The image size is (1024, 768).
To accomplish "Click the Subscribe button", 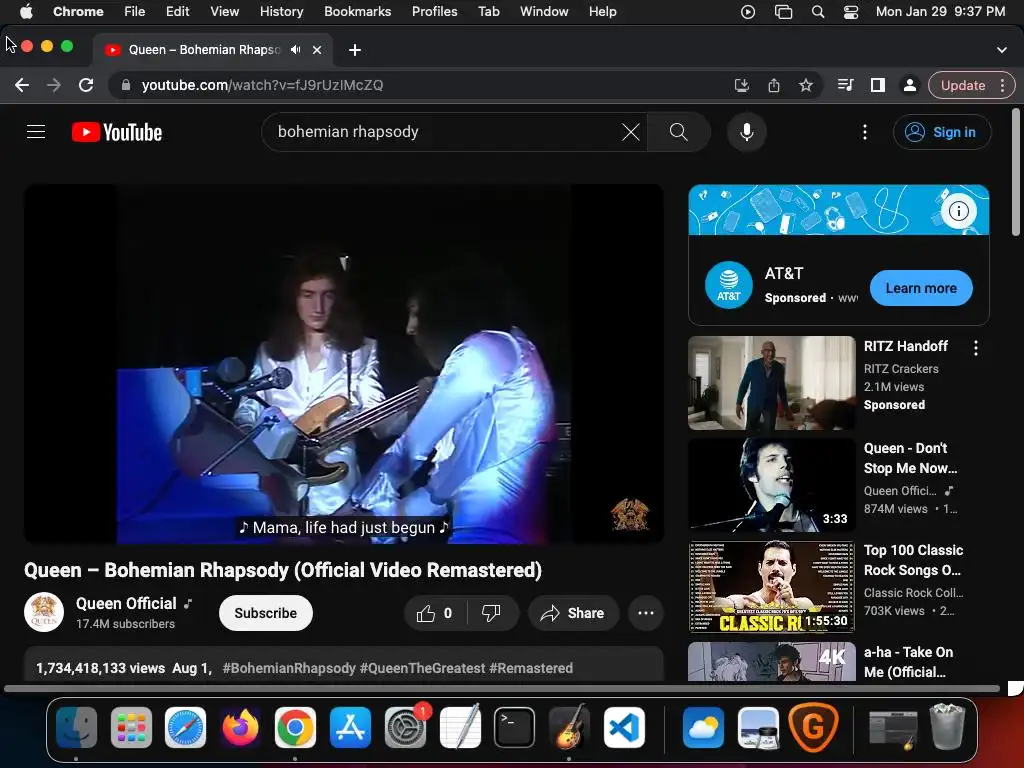I will click(x=266, y=613).
